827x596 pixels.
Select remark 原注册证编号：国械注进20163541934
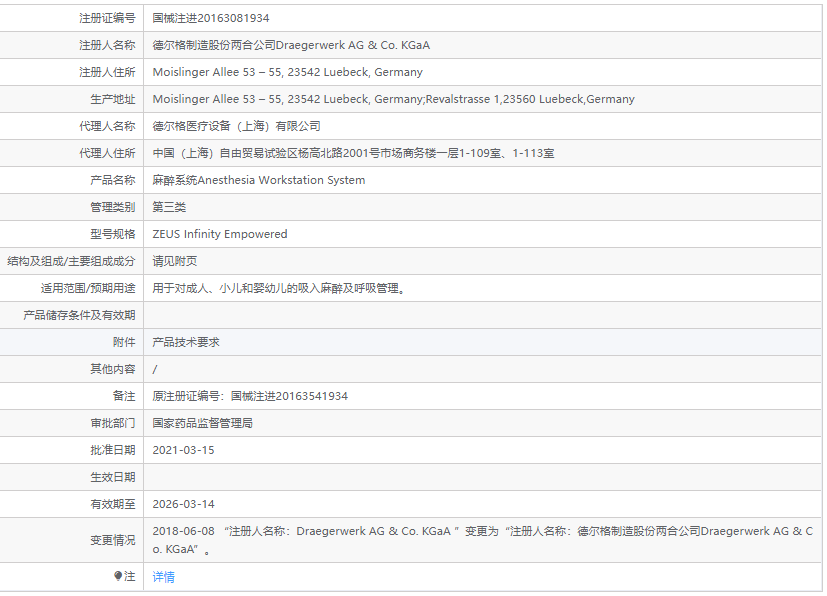pyautogui.click(x=250, y=396)
